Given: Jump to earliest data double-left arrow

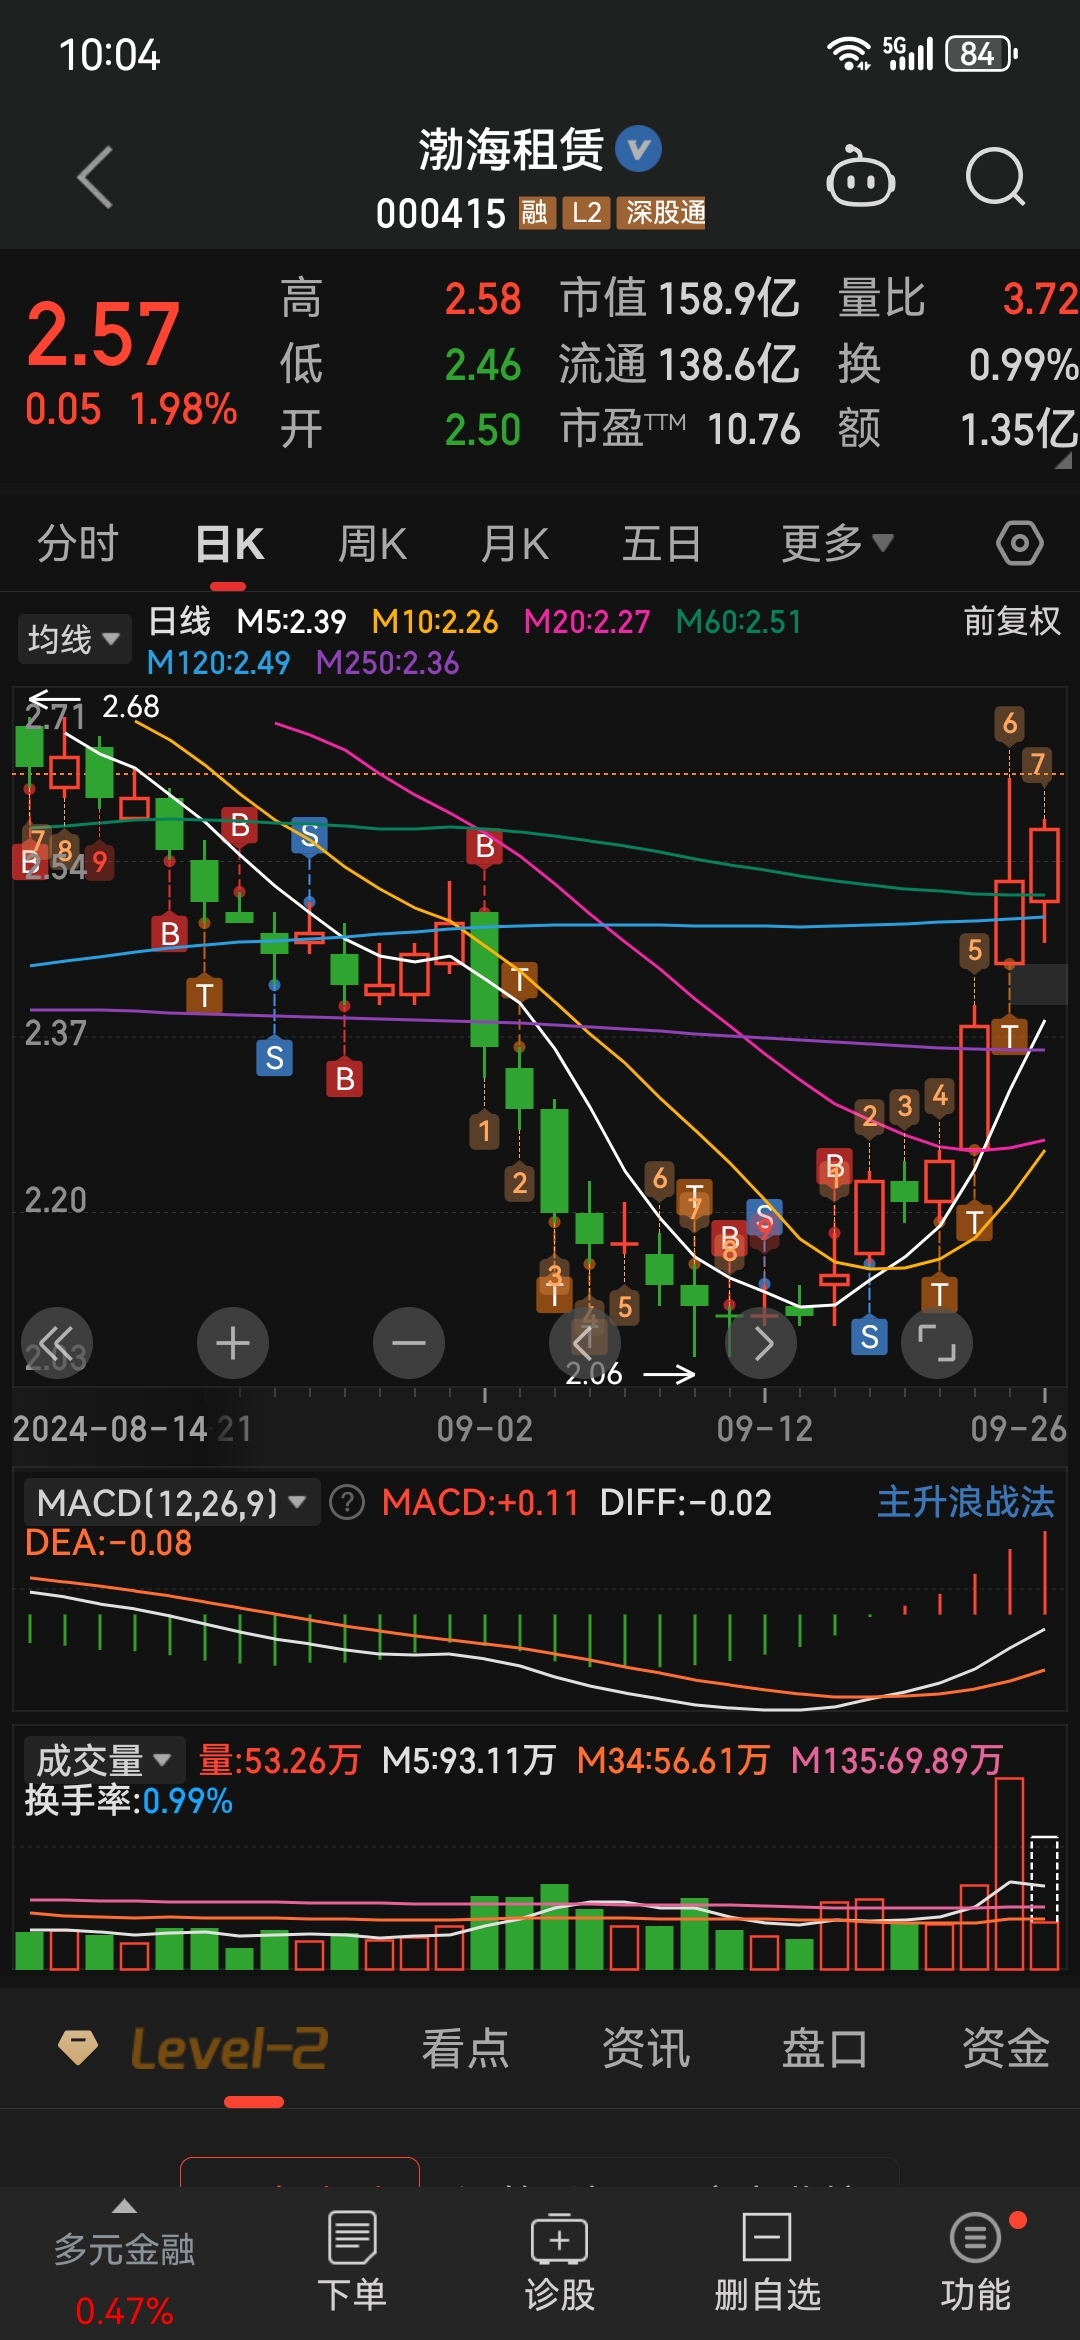Looking at the screenshot, I should (57, 1343).
